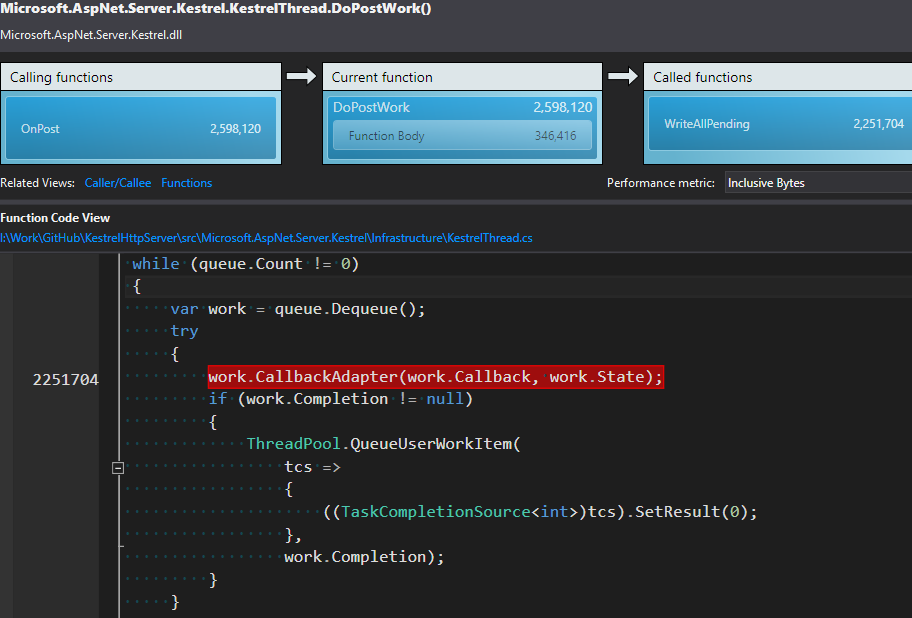912x618 pixels.
Task: Click the Called functions header
Action: (x=778, y=77)
